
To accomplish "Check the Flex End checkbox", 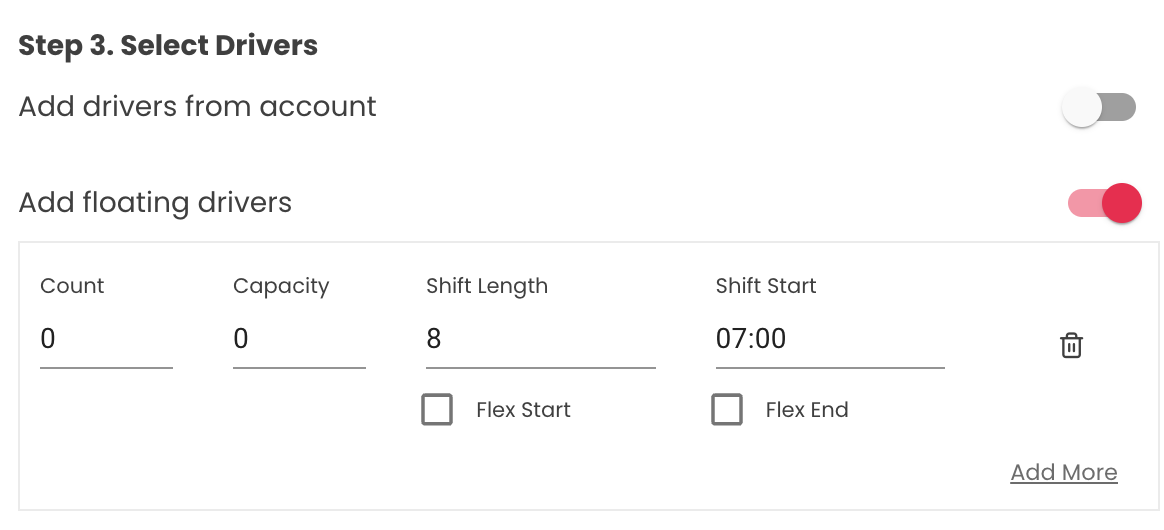I will pos(727,410).
